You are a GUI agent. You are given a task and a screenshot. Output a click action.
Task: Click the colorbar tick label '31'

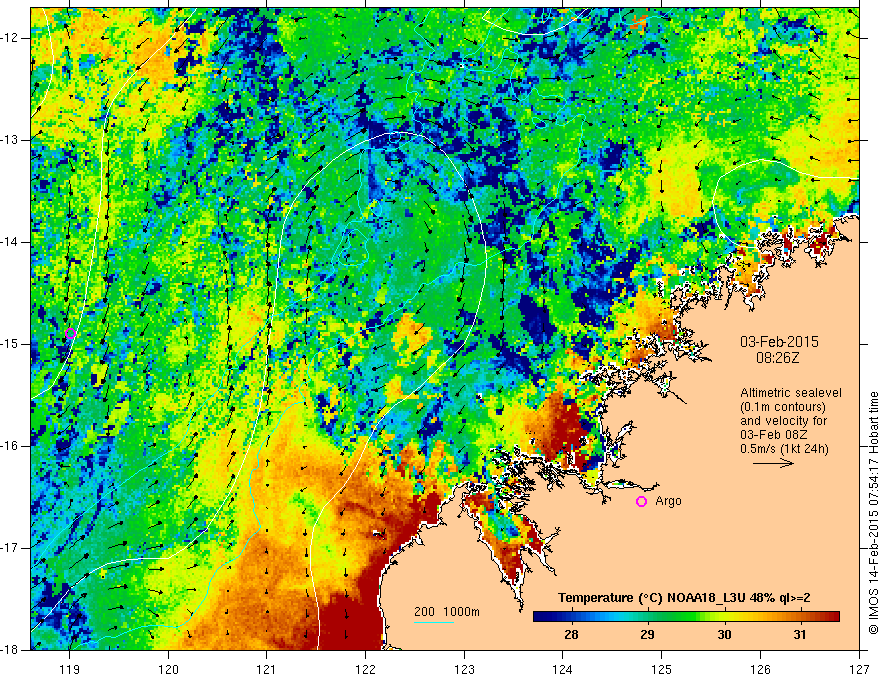[800, 635]
